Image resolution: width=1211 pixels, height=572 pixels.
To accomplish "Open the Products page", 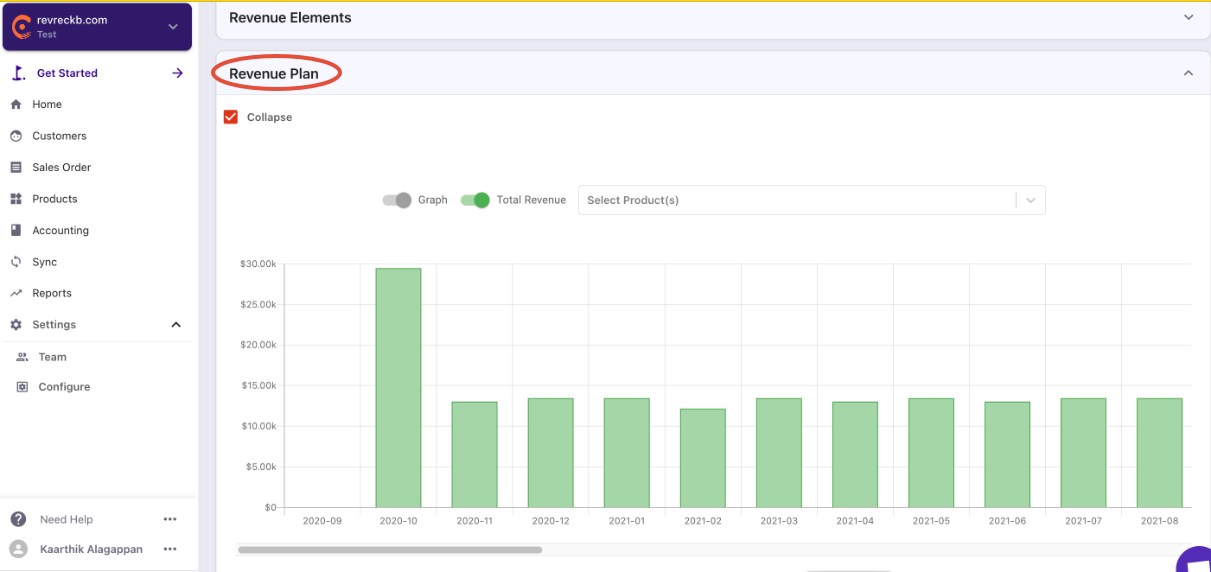I will click(x=54, y=199).
